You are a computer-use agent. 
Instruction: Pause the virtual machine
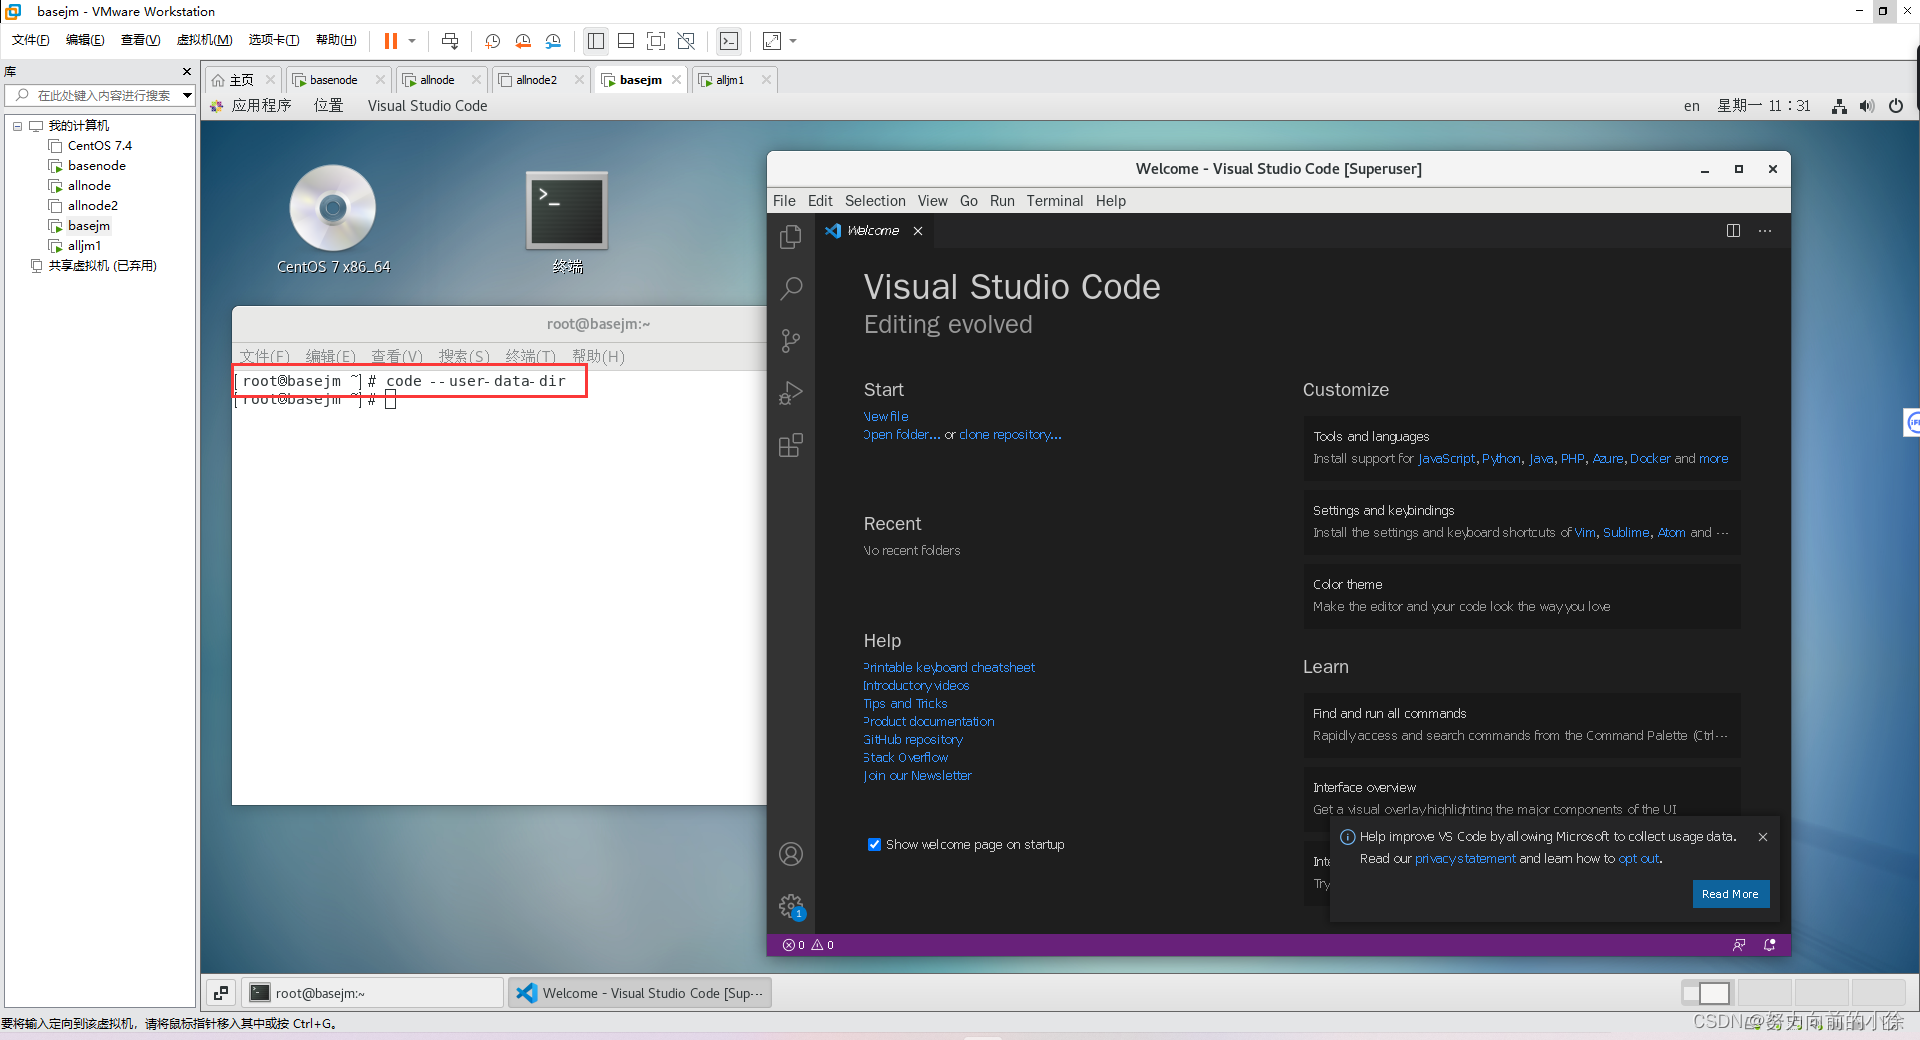tap(391, 41)
